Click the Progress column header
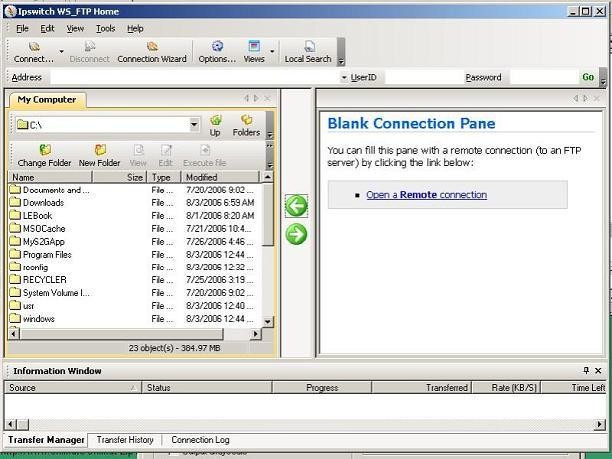Viewport: 612px width, 459px height. point(322,388)
